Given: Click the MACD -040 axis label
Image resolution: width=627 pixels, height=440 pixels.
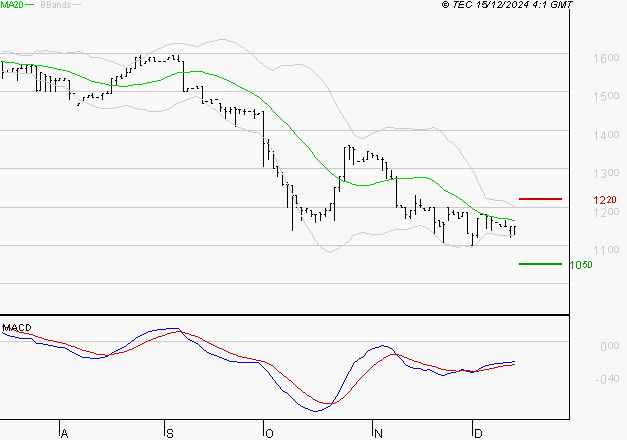Looking at the screenshot, I should [607, 379].
